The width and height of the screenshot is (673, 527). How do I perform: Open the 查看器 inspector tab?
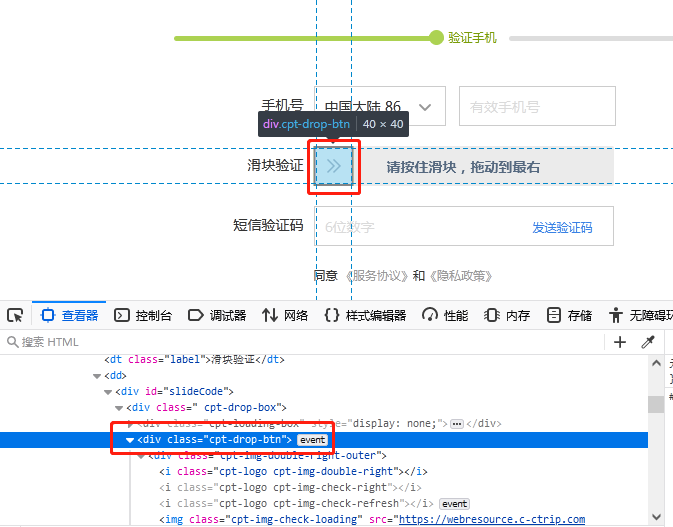(x=70, y=315)
